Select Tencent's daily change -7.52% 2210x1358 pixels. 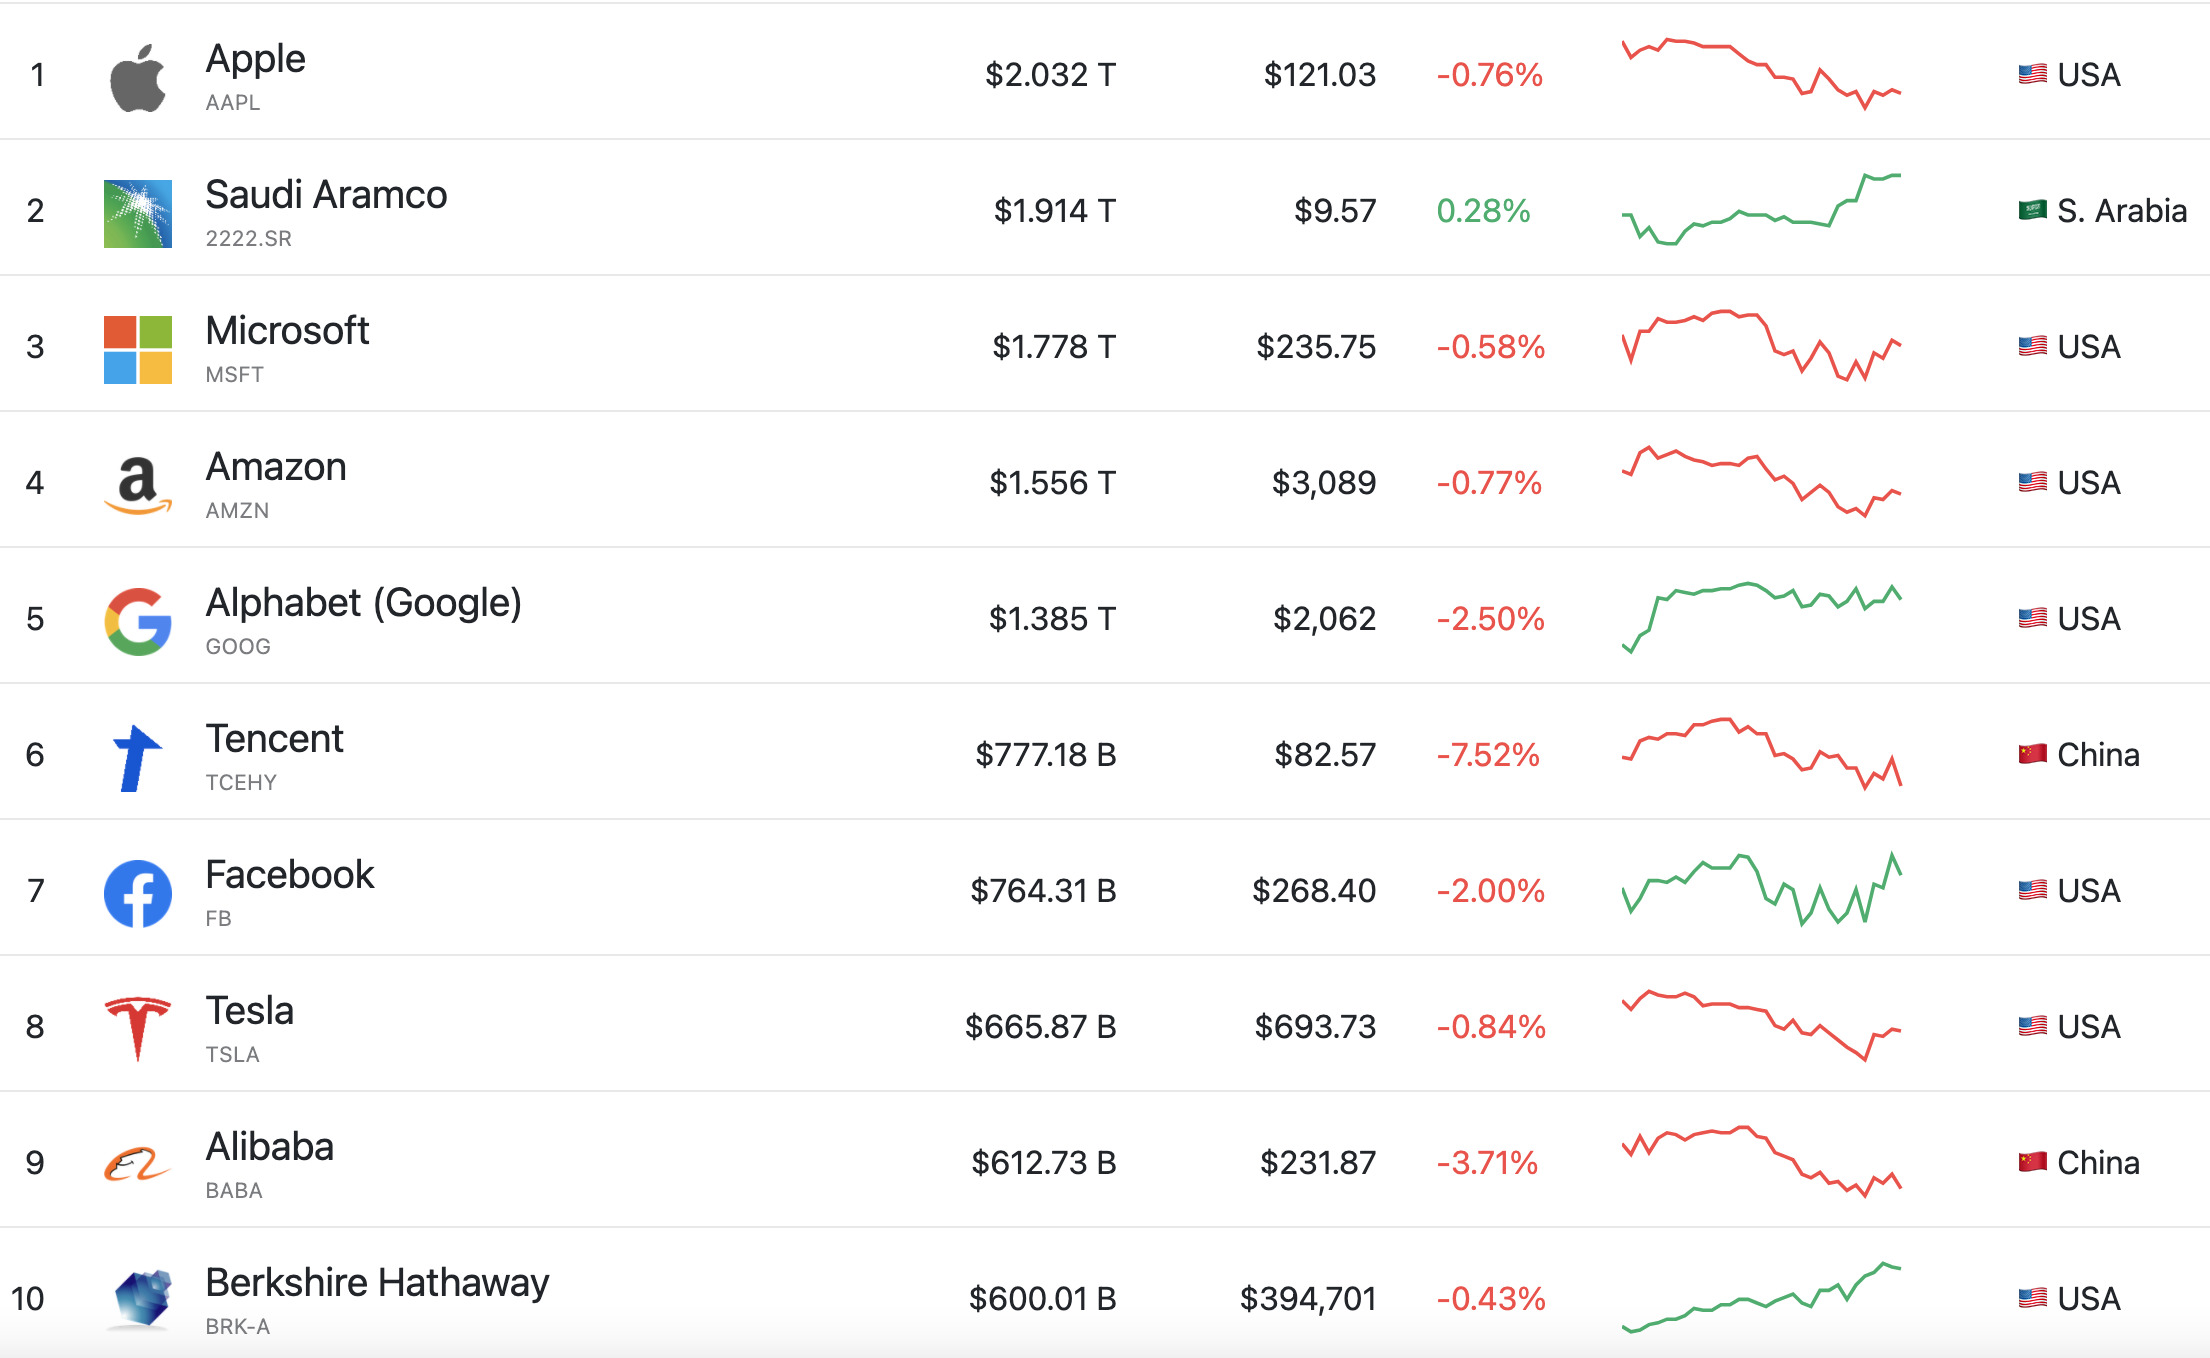tap(1488, 755)
